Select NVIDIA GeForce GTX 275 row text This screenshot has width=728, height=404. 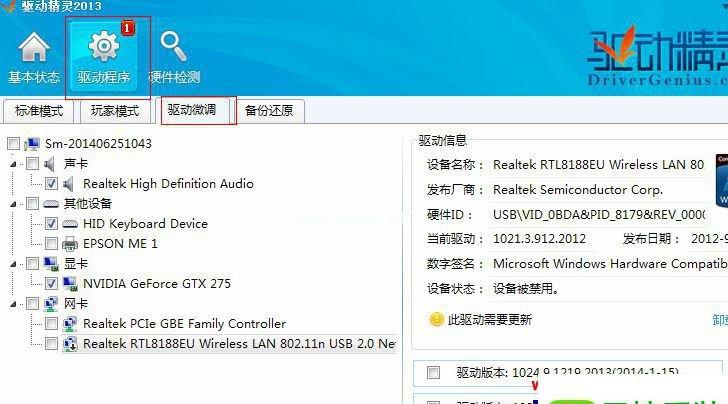157,284
